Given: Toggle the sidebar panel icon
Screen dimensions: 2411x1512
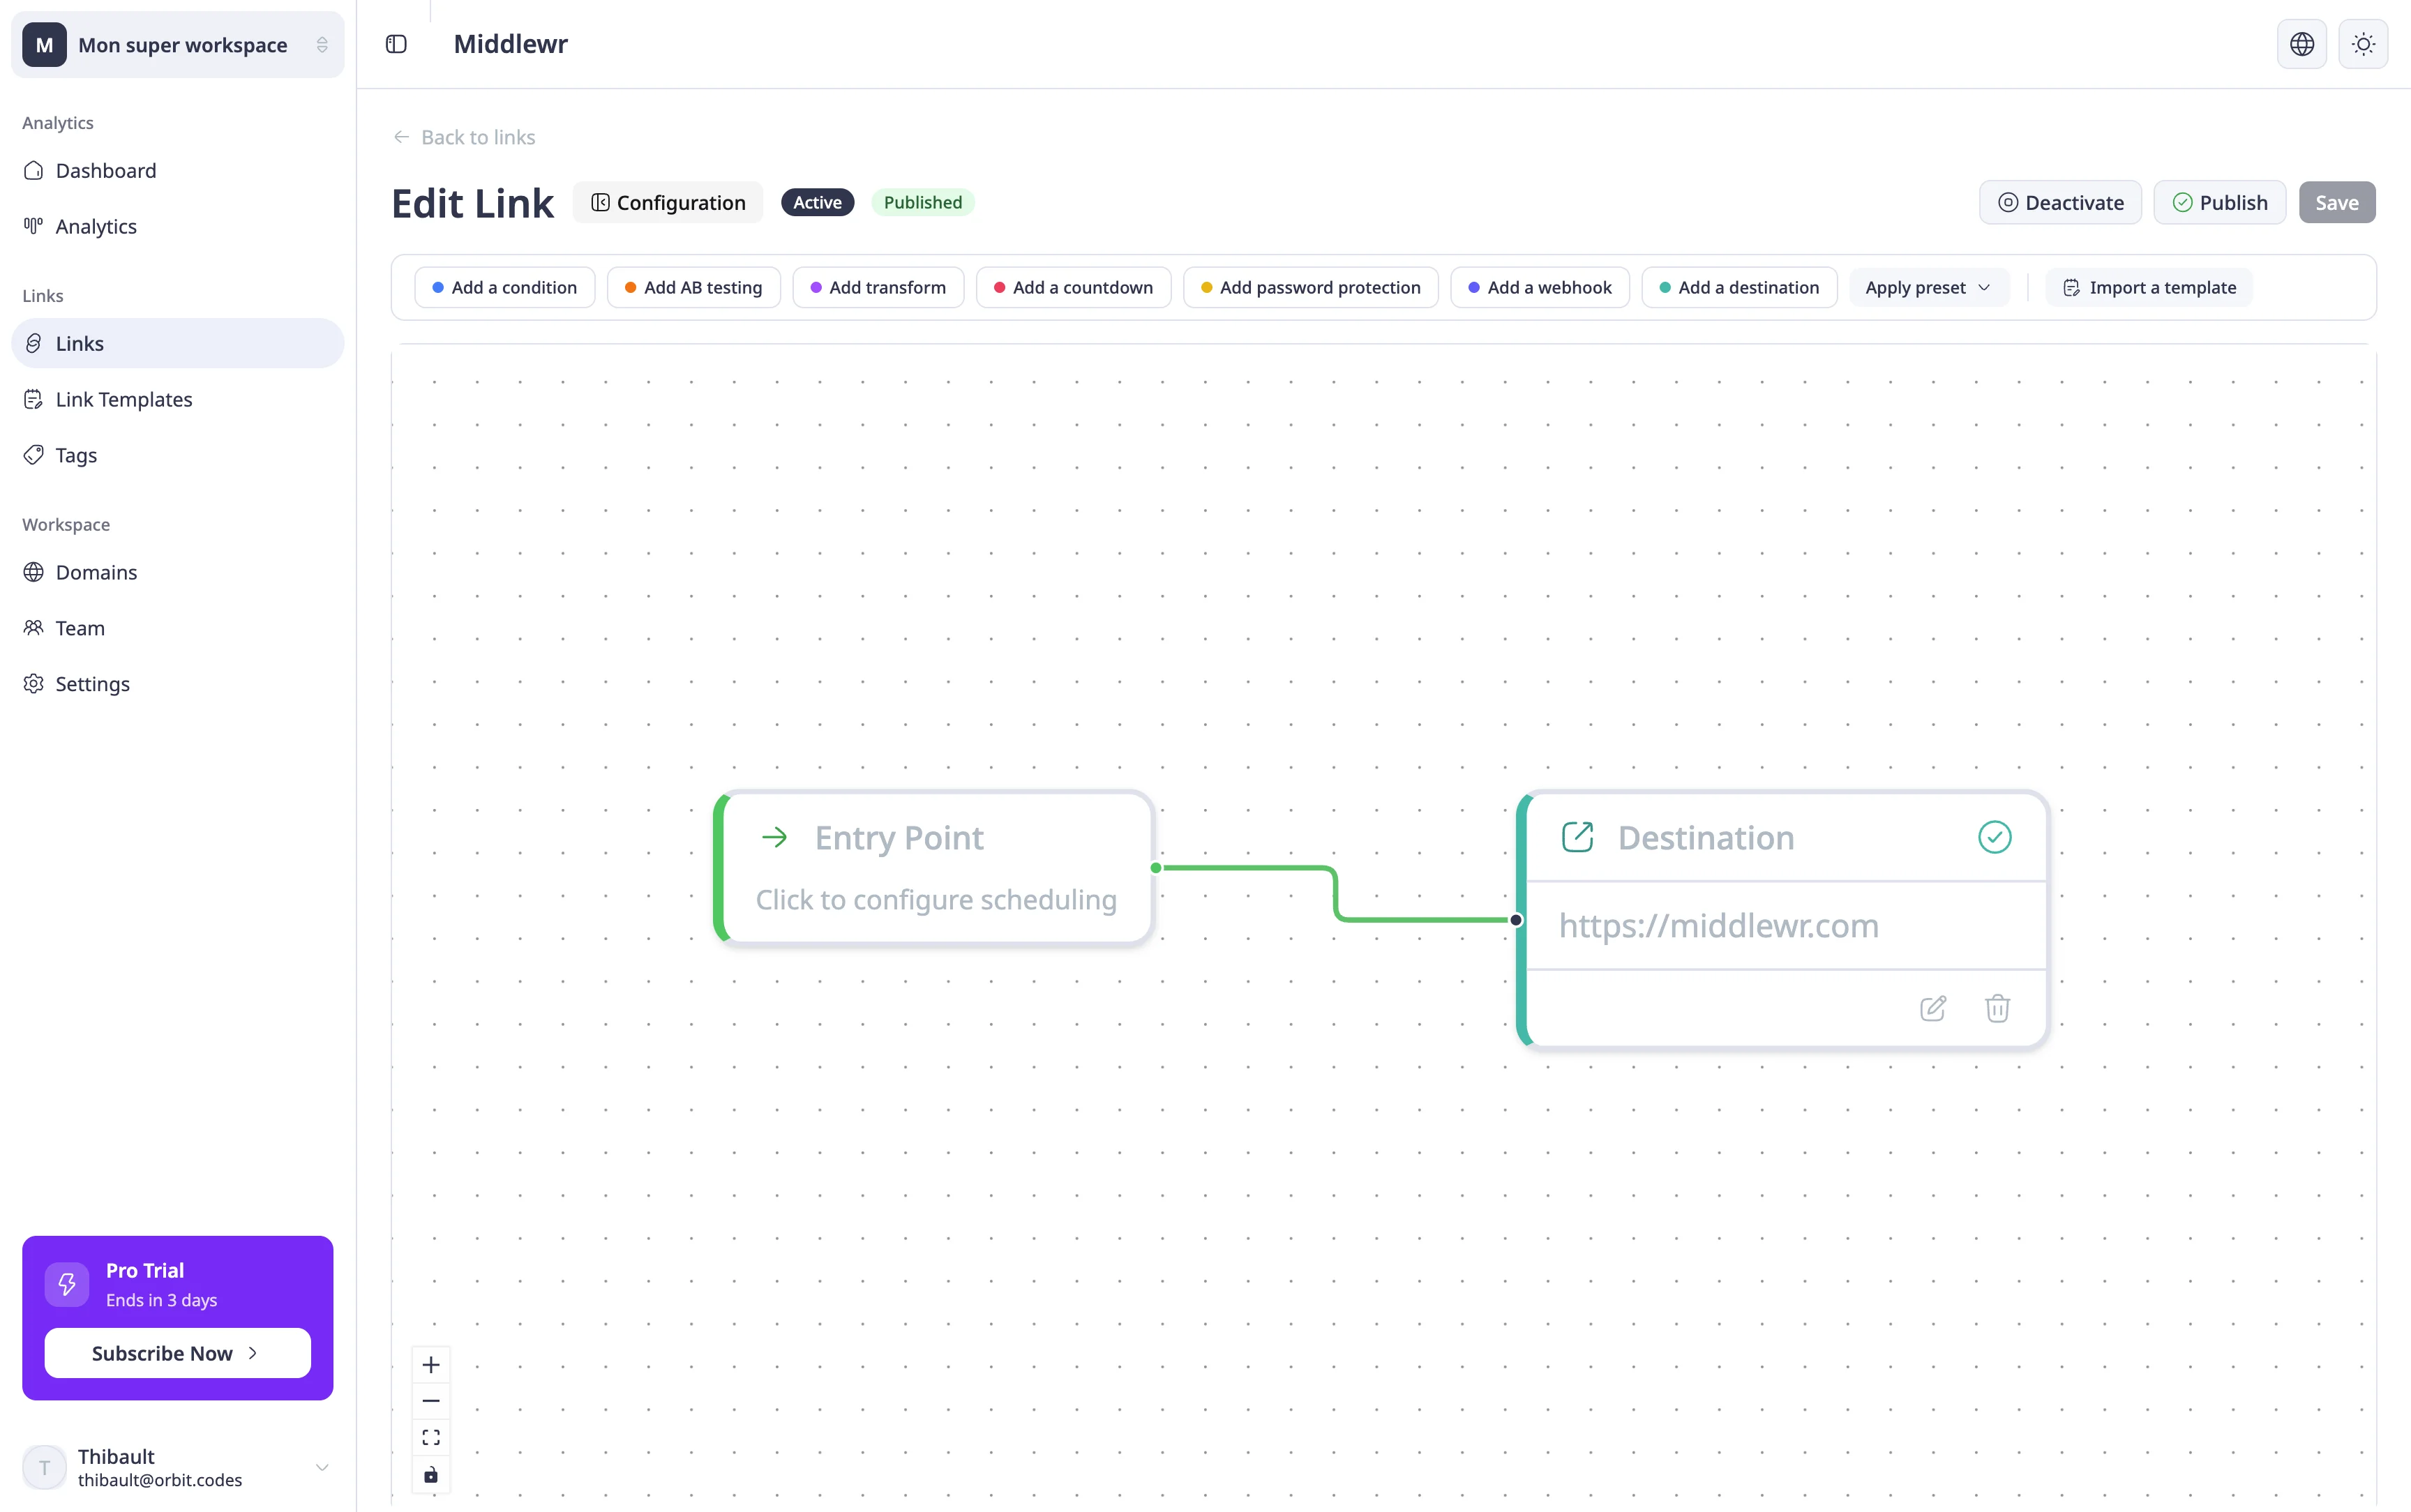Looking at the screenshot, I should 396,44.
